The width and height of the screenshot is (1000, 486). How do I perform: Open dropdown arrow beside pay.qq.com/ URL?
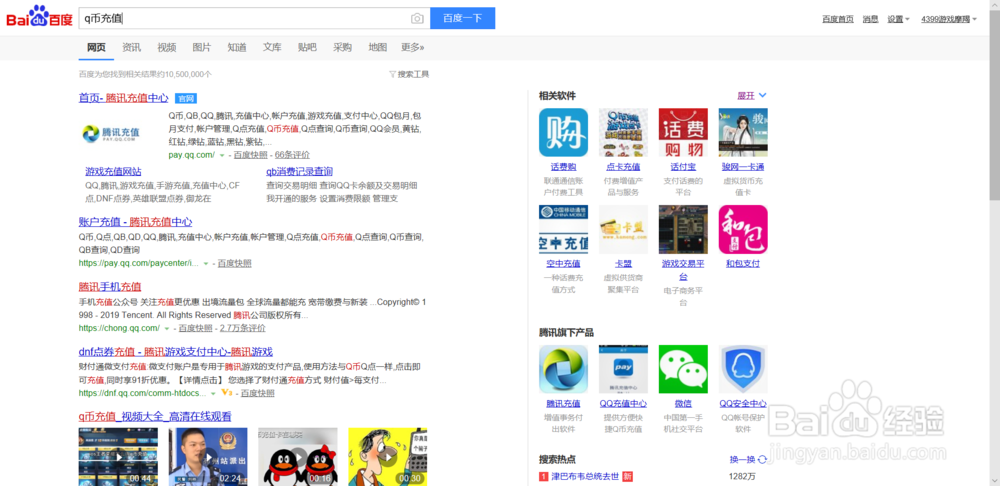point(222,155)
